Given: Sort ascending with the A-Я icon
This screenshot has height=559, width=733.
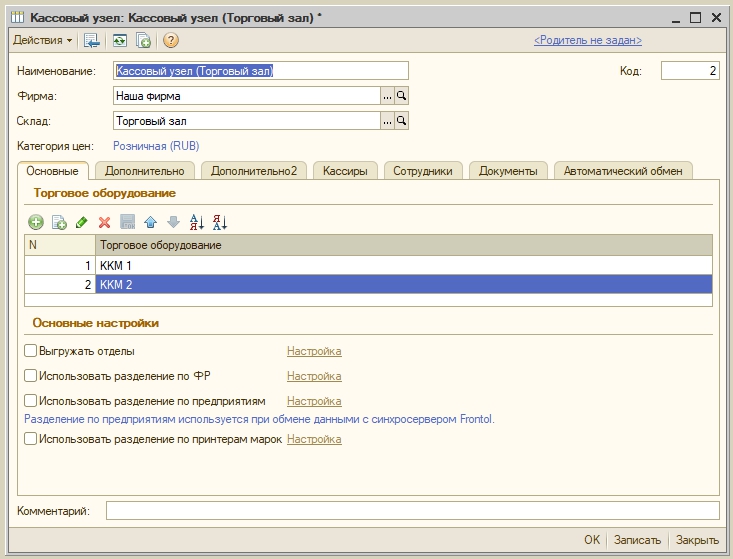Looking at the screenshot, I should coord(196,222).
